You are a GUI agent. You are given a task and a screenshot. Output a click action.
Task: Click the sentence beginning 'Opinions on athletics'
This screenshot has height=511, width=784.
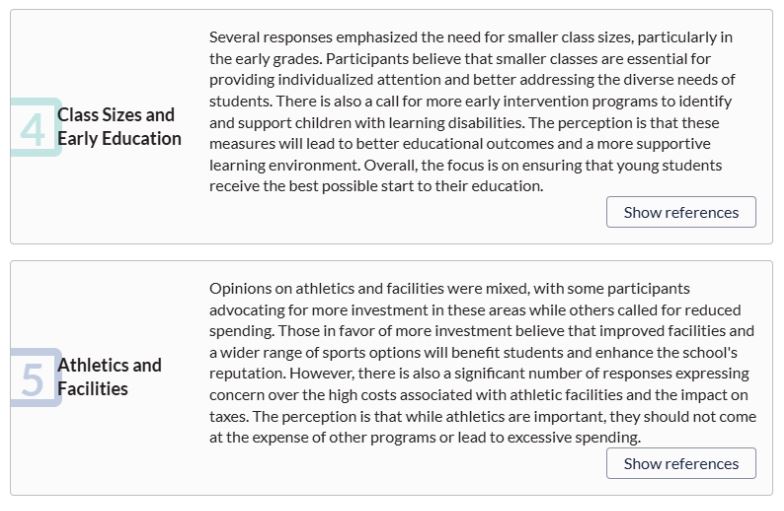pyautogui.click(x=475, y=310)
